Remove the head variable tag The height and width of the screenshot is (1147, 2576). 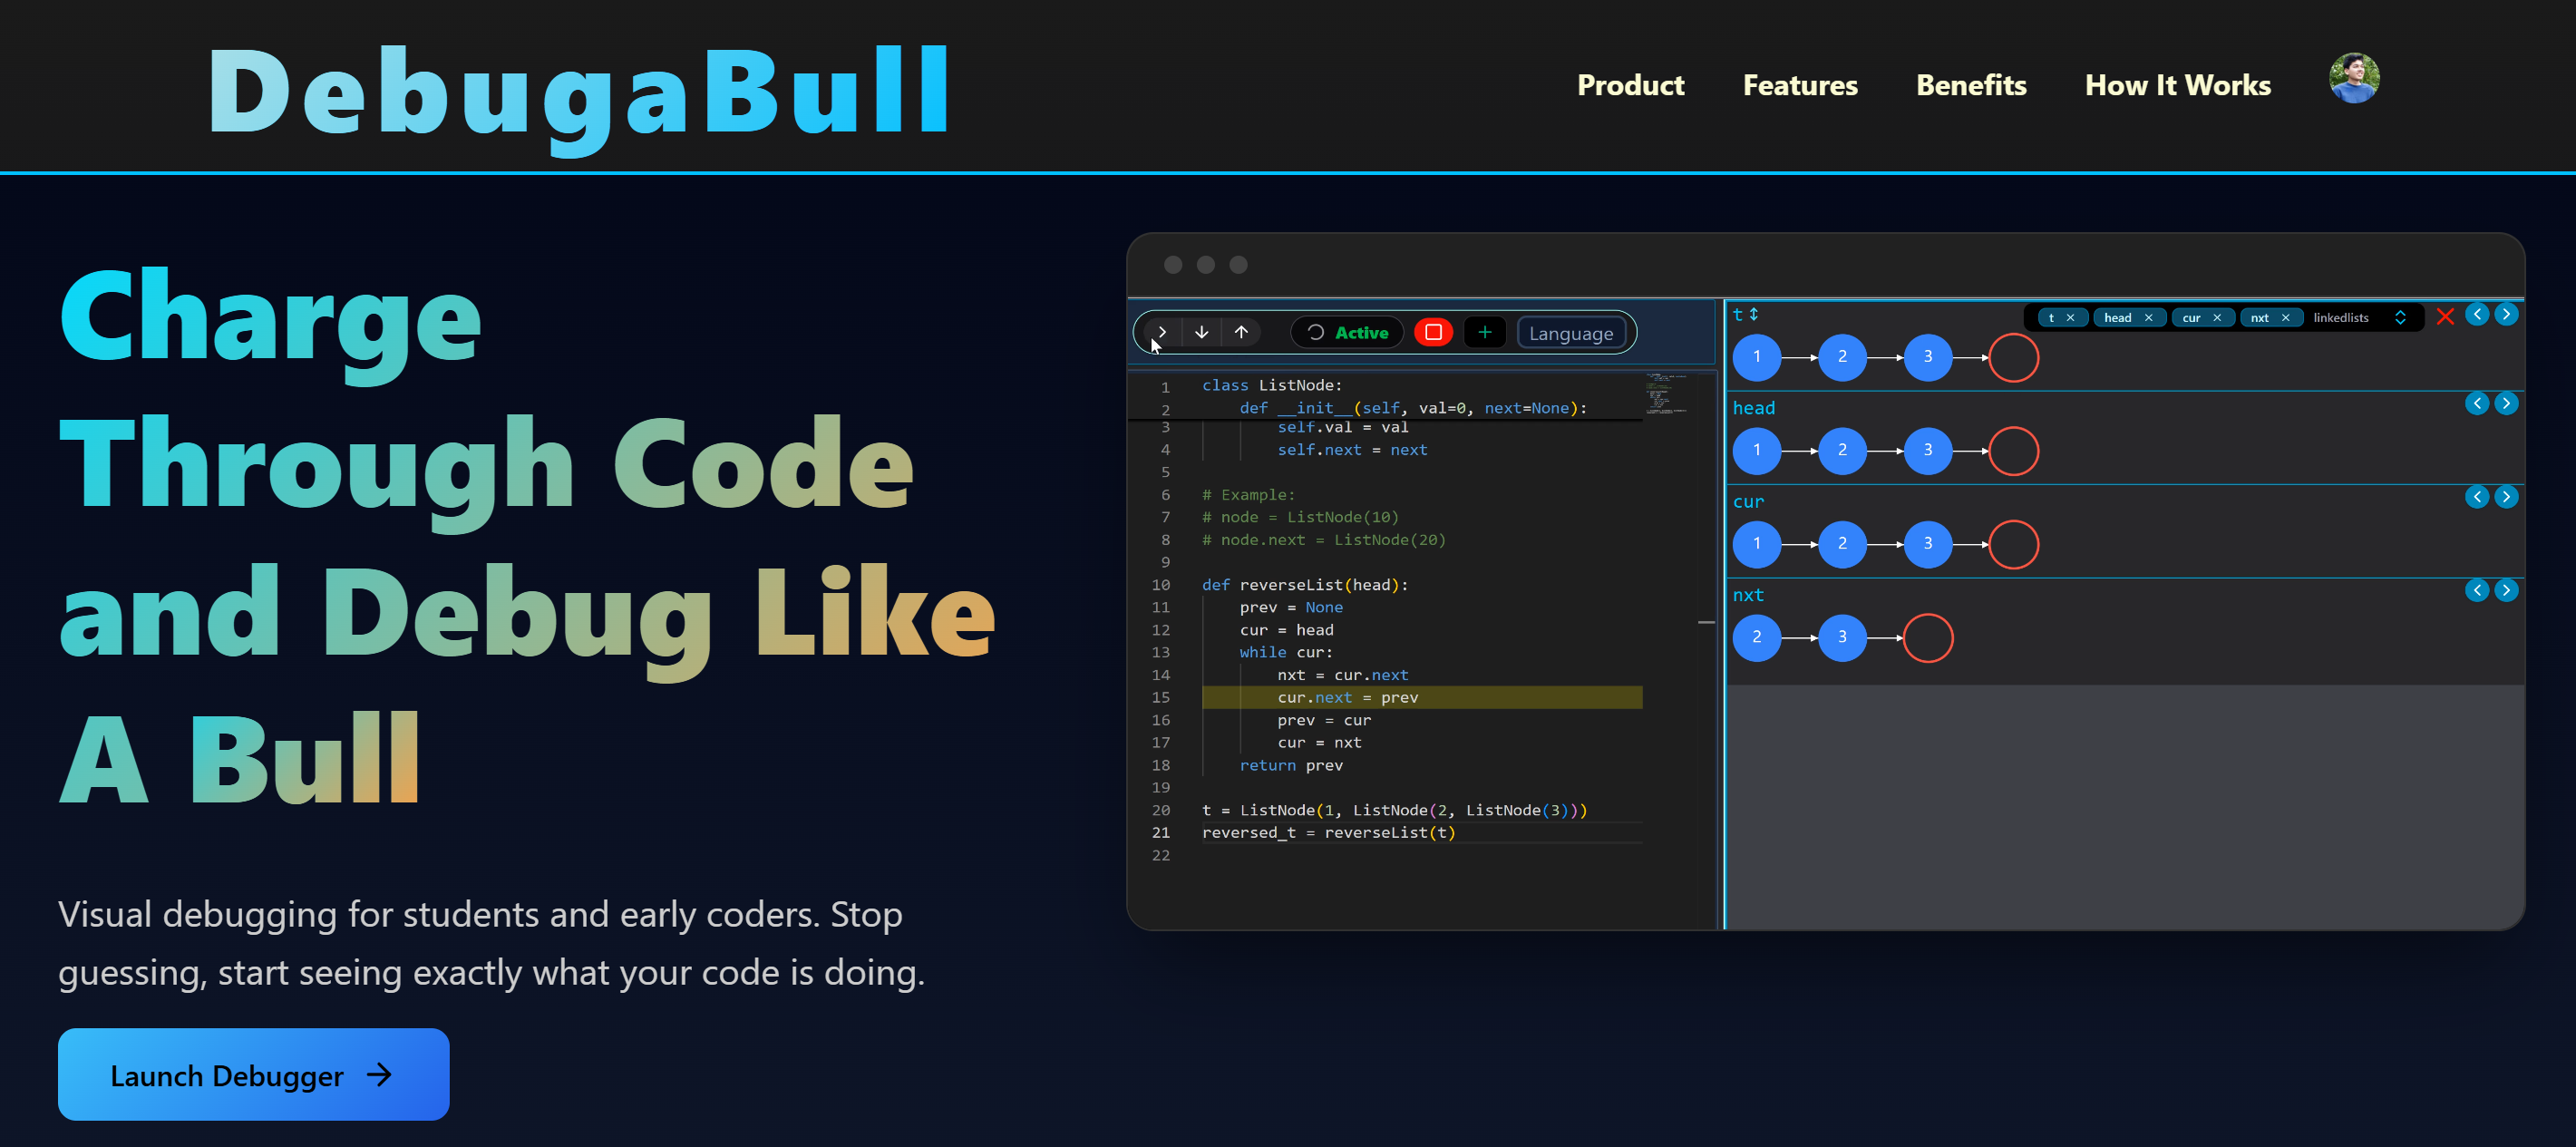pyautogui.click(x=2148, y=318)
